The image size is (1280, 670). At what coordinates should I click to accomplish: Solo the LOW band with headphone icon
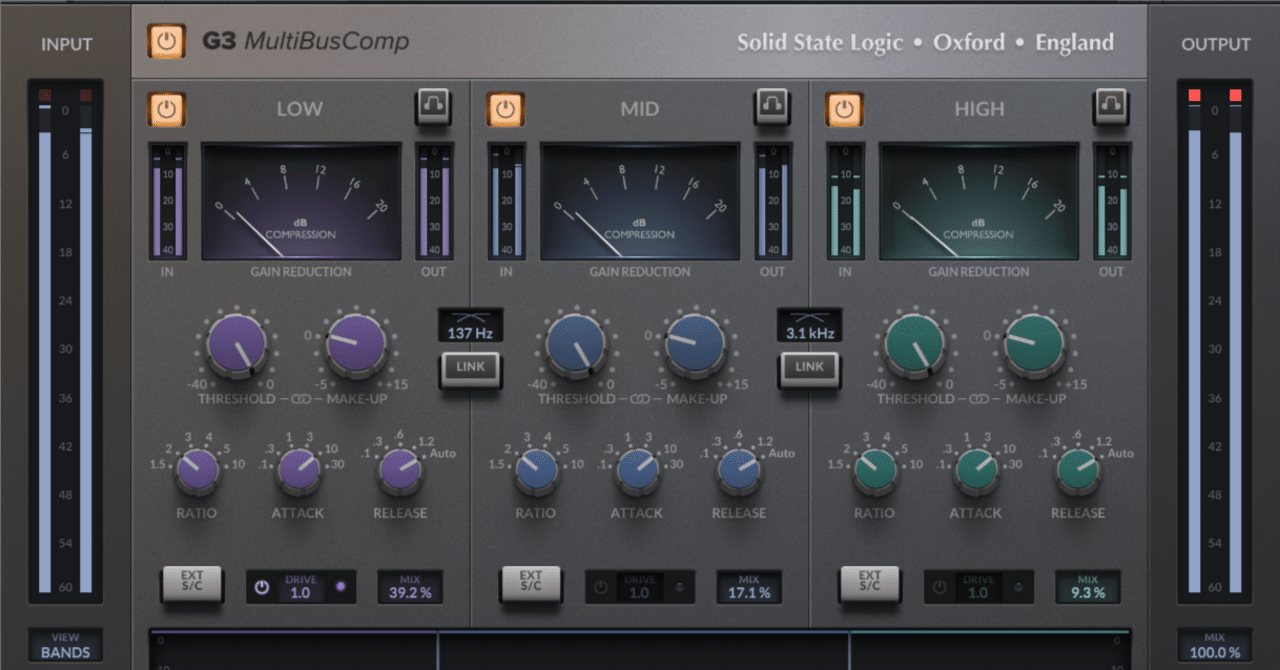tap(434, 105)
